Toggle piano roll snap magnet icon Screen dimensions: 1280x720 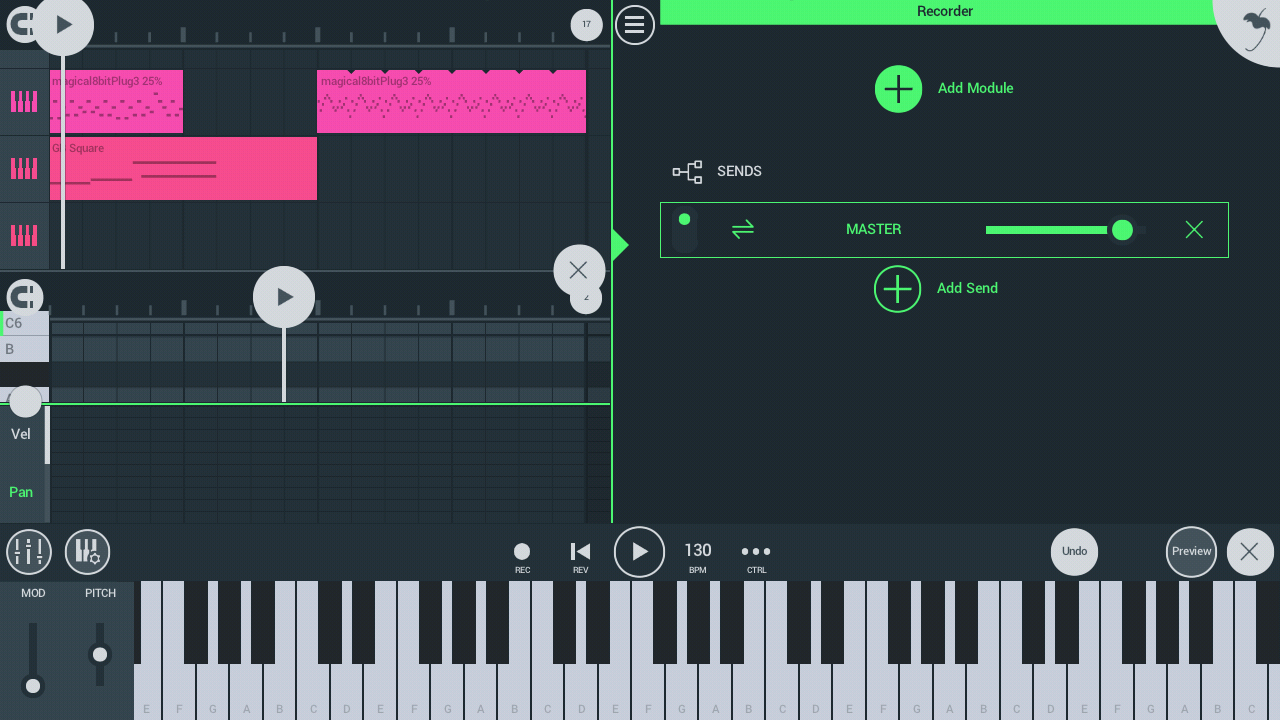pos(25,297)
